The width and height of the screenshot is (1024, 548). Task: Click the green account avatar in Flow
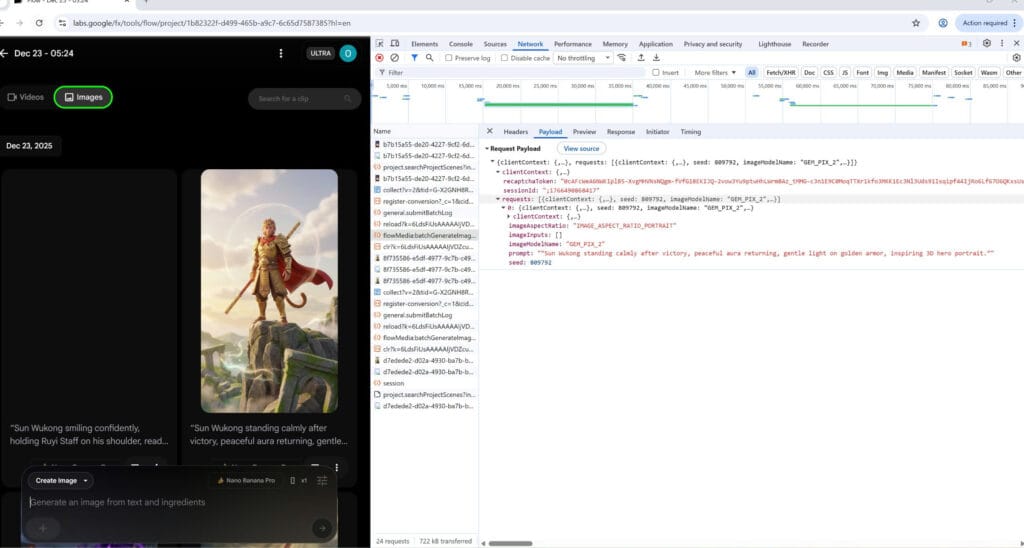pyautogui.click(x=348, y=54)
